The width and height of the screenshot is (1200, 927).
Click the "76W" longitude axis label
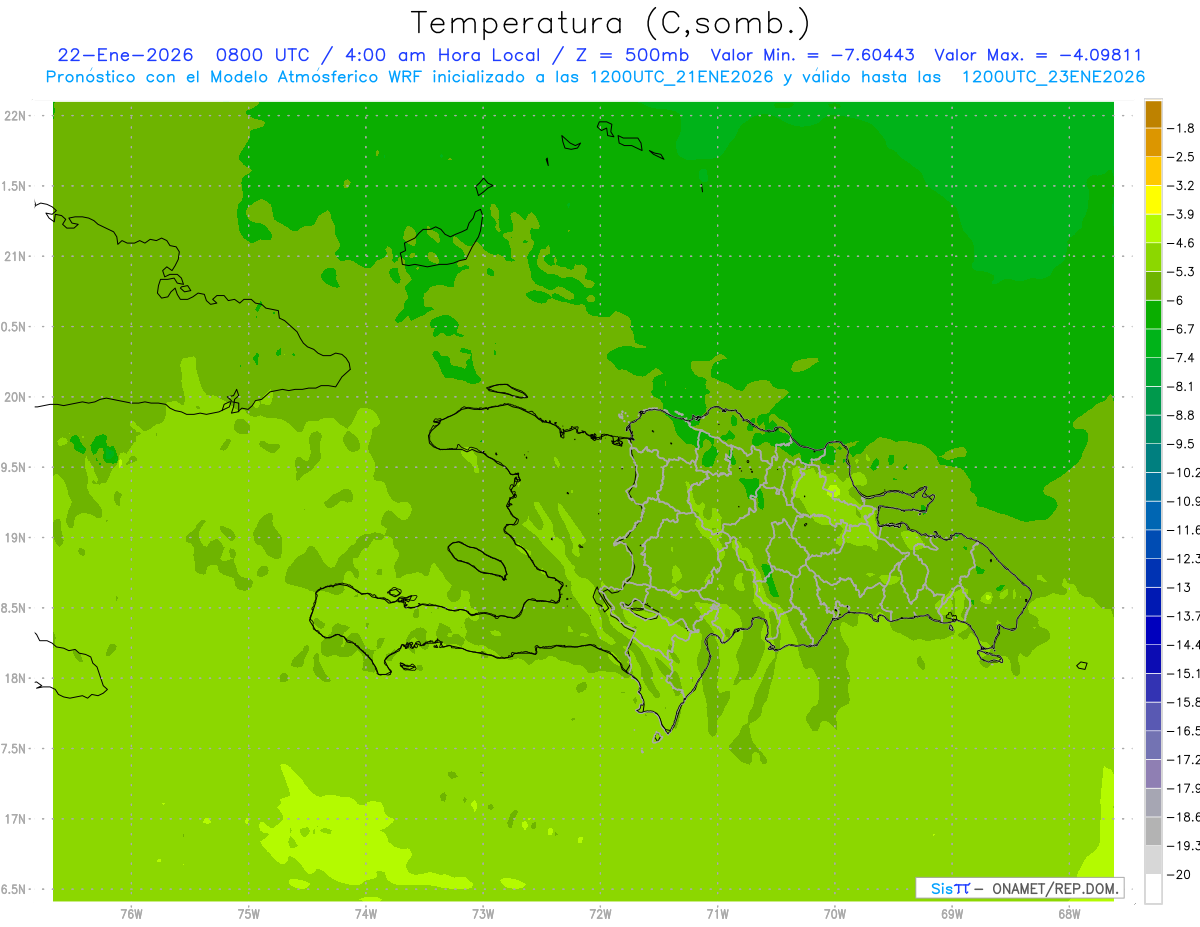pyautogui.click(x=131, y=913)
